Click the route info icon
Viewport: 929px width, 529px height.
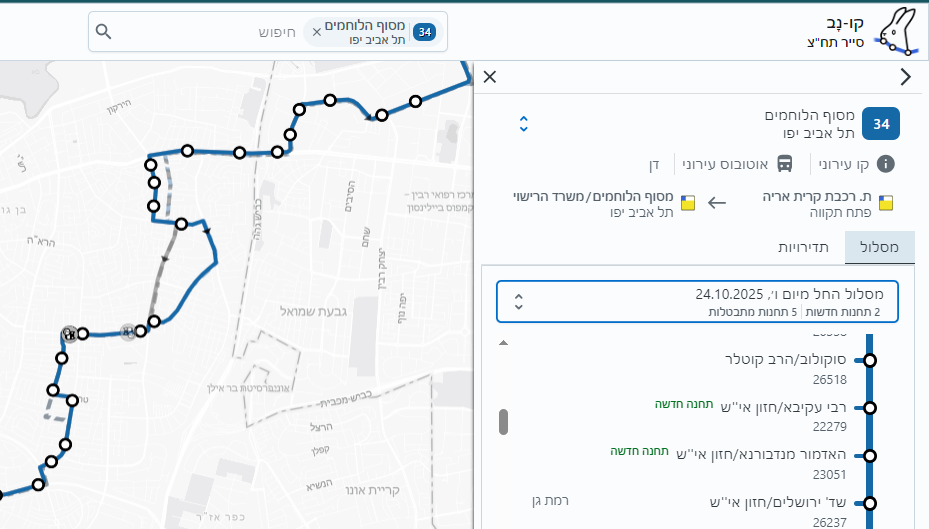885,164
